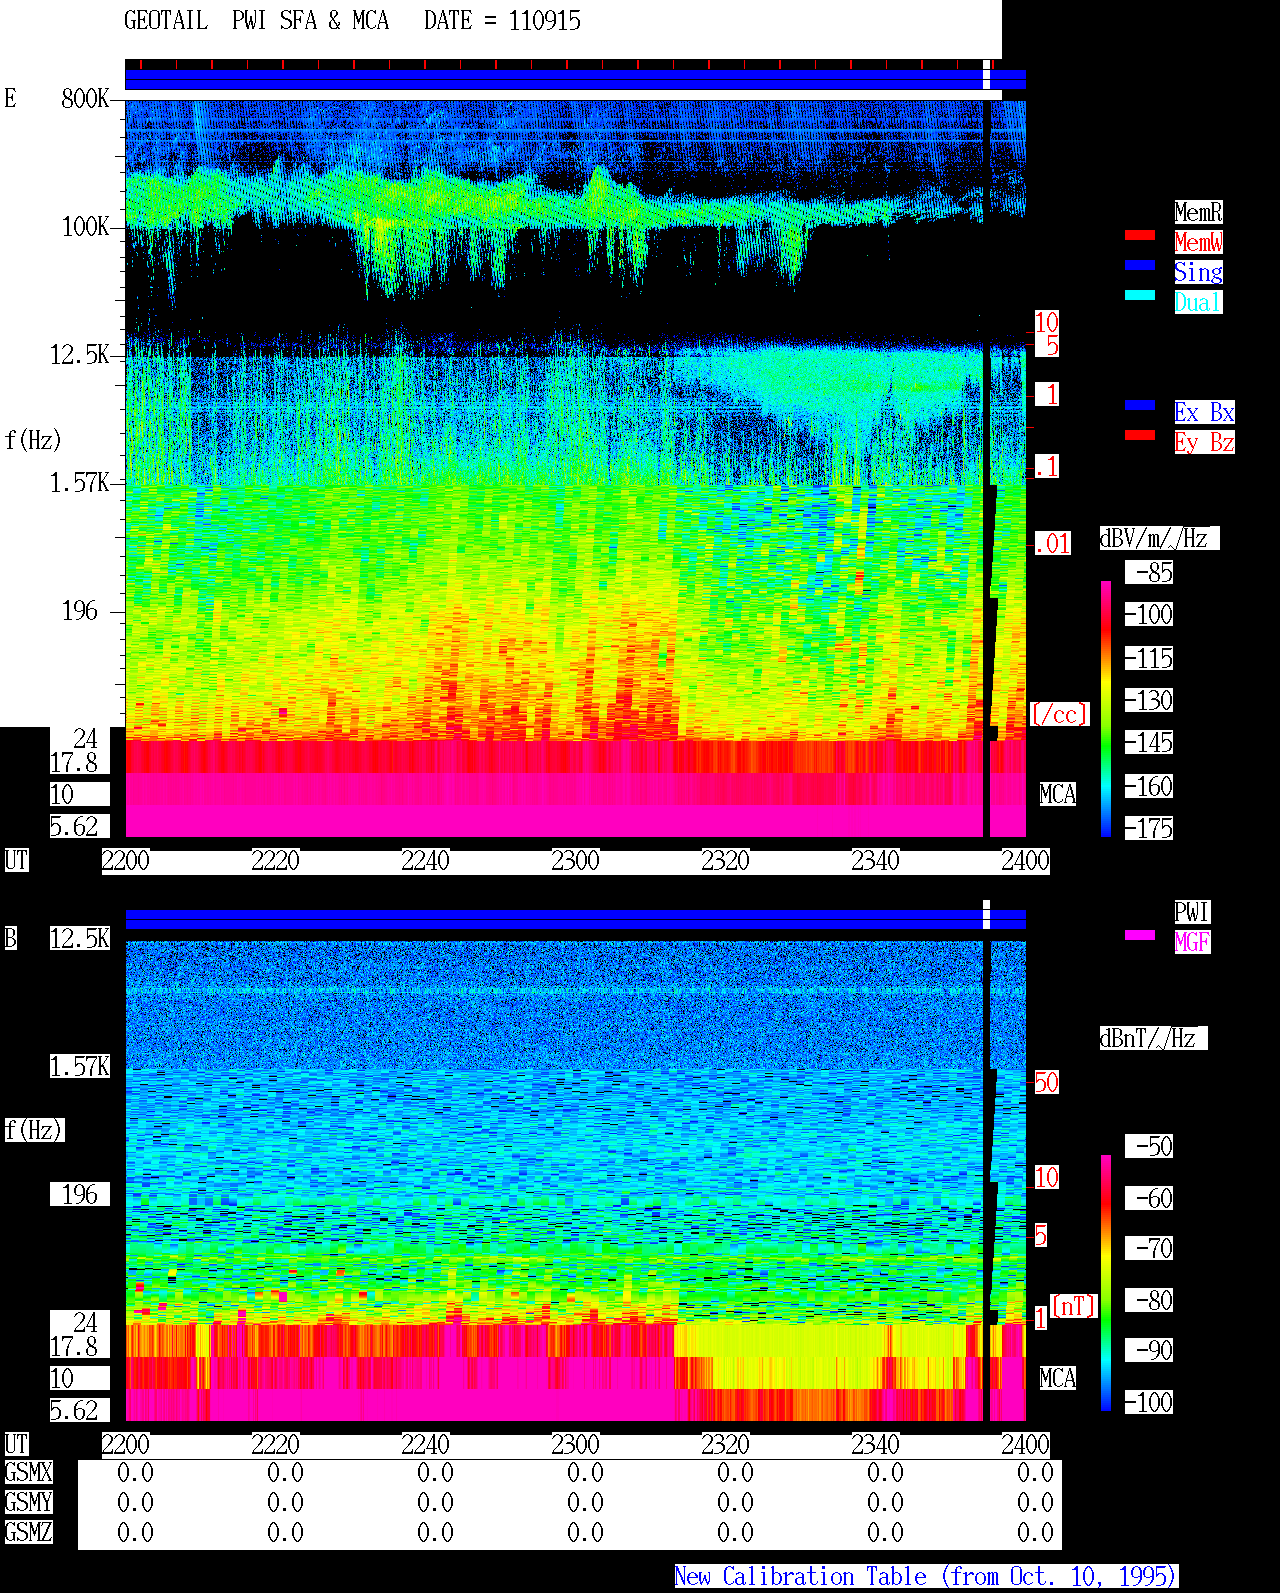Click the blue Ex Bx legend swatch
The height and width of the screenshot is (1593, 1280).
pyautogui.click(x=1140, y=405)
